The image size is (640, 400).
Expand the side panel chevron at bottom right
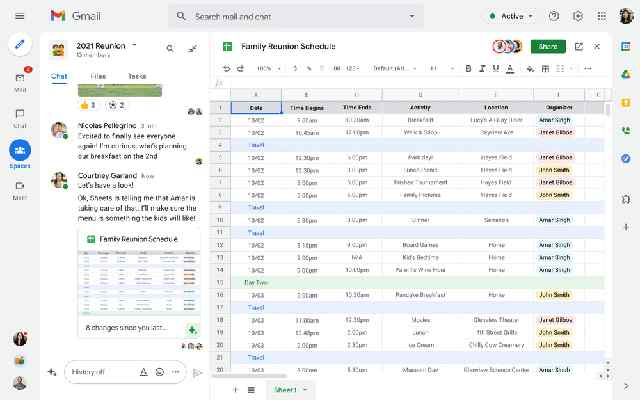(x=626, y=386)
